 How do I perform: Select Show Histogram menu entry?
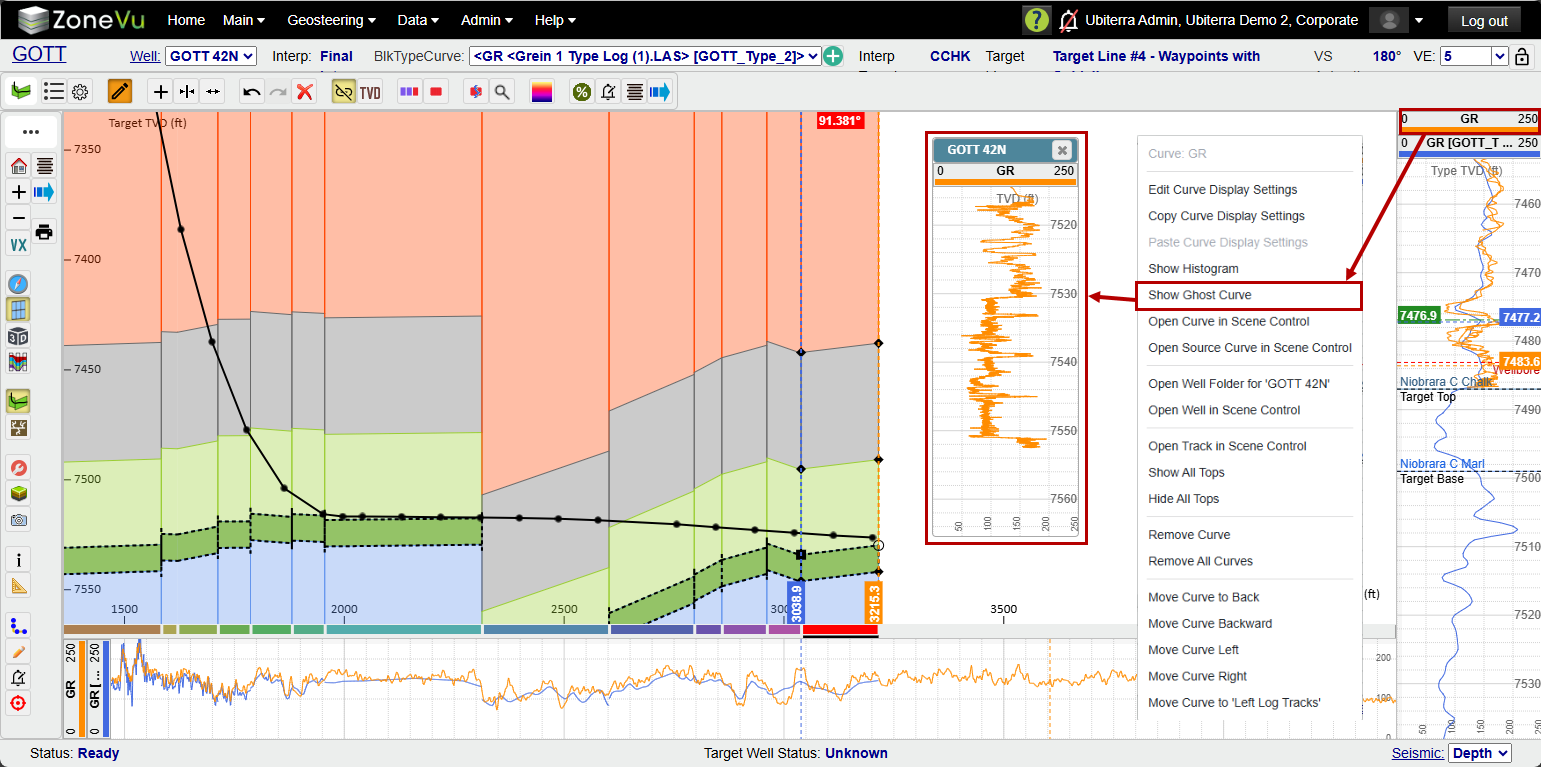1193,269
